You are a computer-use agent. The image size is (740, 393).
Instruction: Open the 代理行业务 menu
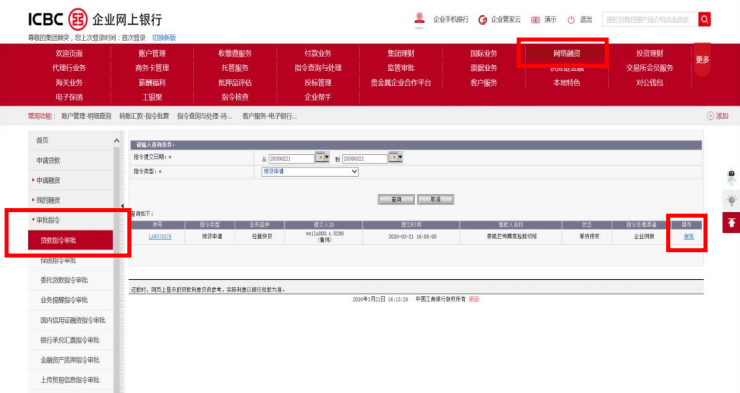click(69, 68)
